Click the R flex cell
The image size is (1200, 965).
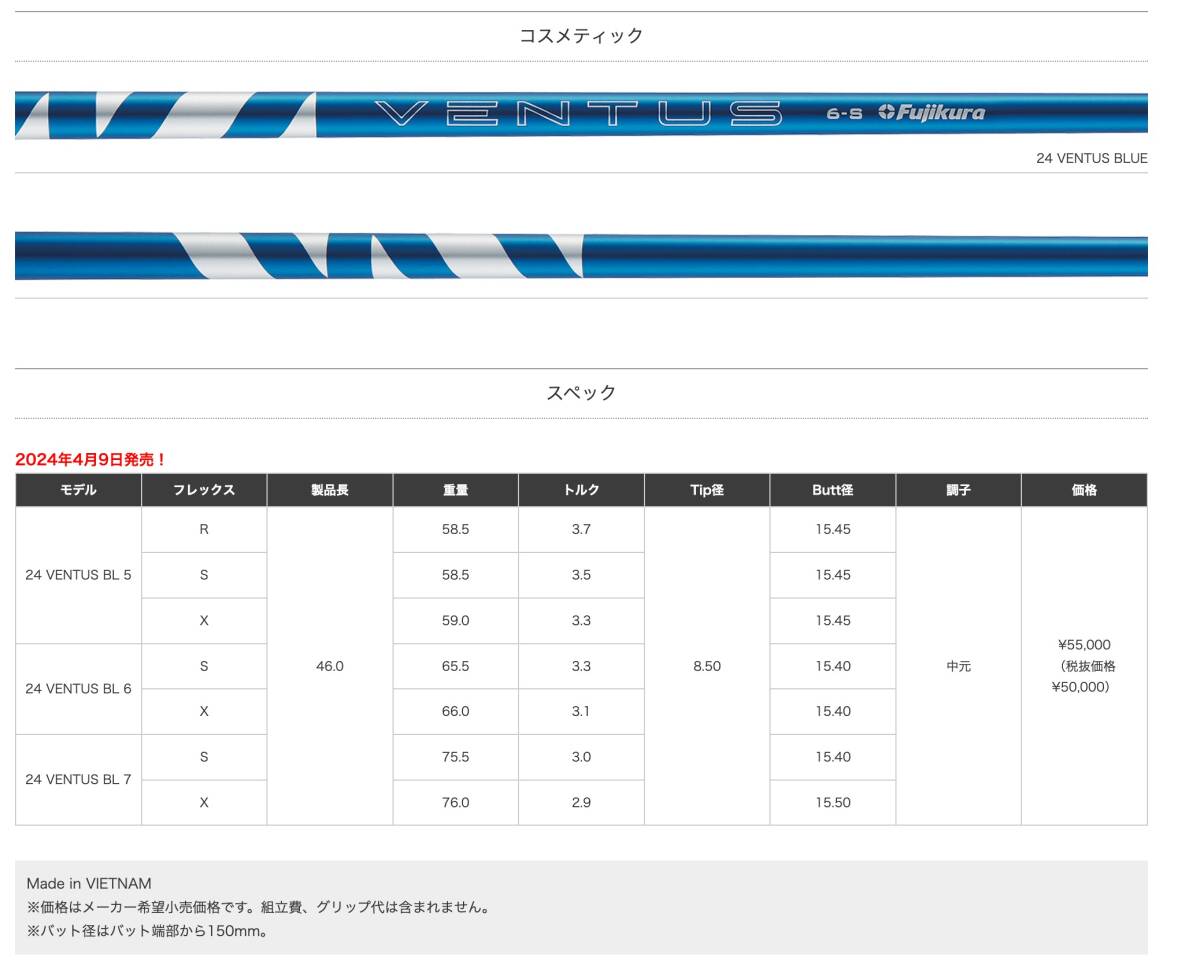coord(204,530)
